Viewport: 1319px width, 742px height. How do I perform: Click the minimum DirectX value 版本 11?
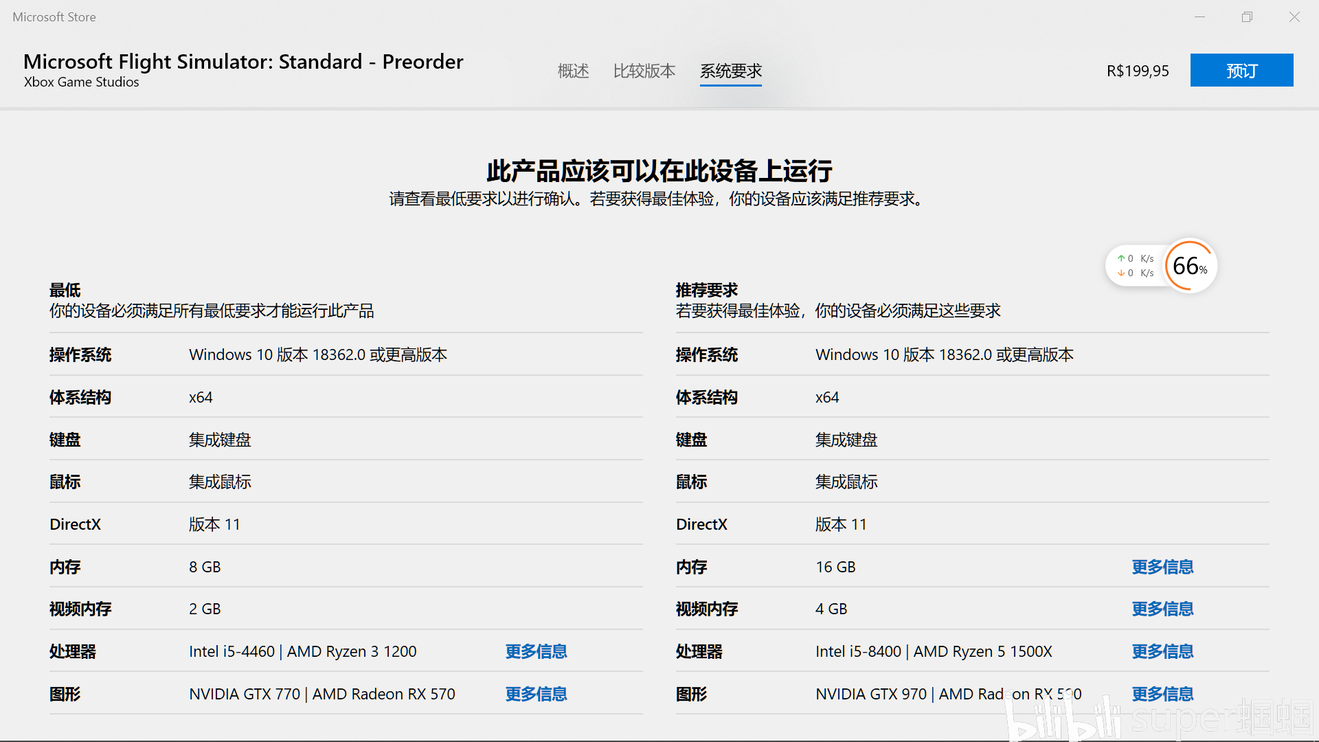click(215, 524)
